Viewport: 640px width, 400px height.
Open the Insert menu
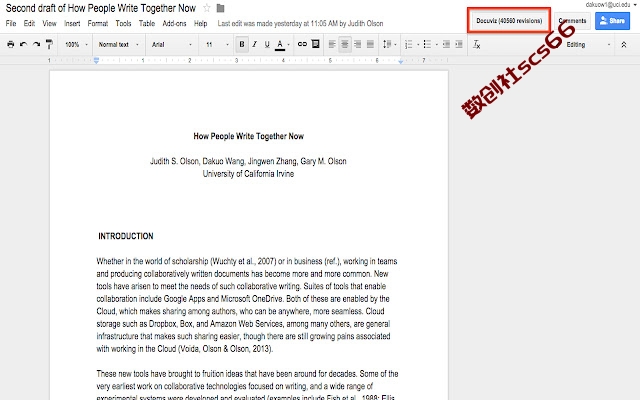(x=72, y=23)
